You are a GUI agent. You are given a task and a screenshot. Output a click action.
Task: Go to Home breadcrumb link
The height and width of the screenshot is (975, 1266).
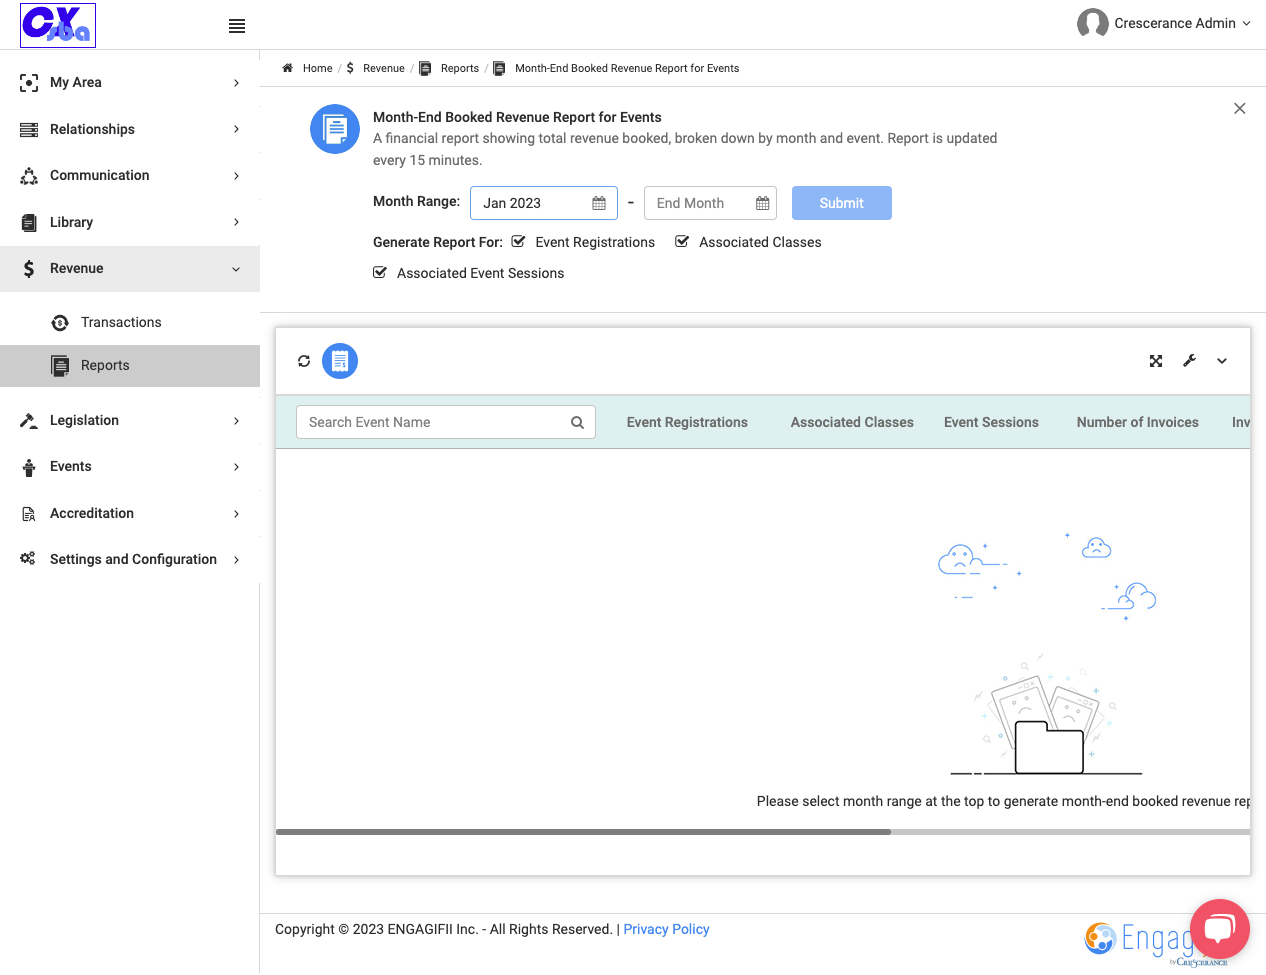(318, 68)
